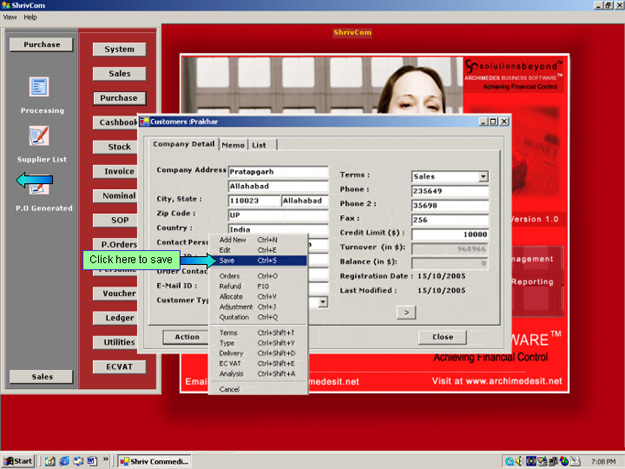Screen dimensions: 625x469
Task: Switch to the Memo tab
Action: click(x=233, y=145)
